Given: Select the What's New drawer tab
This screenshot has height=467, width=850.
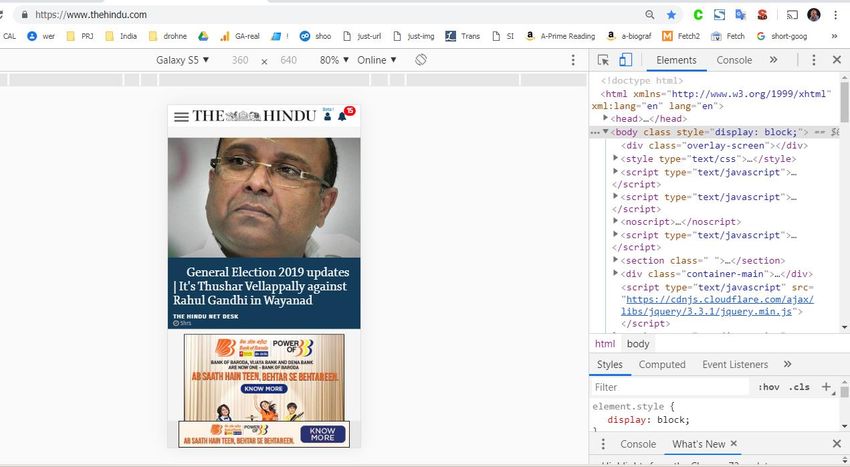Looking at the screenshot, I should point(699,444).
